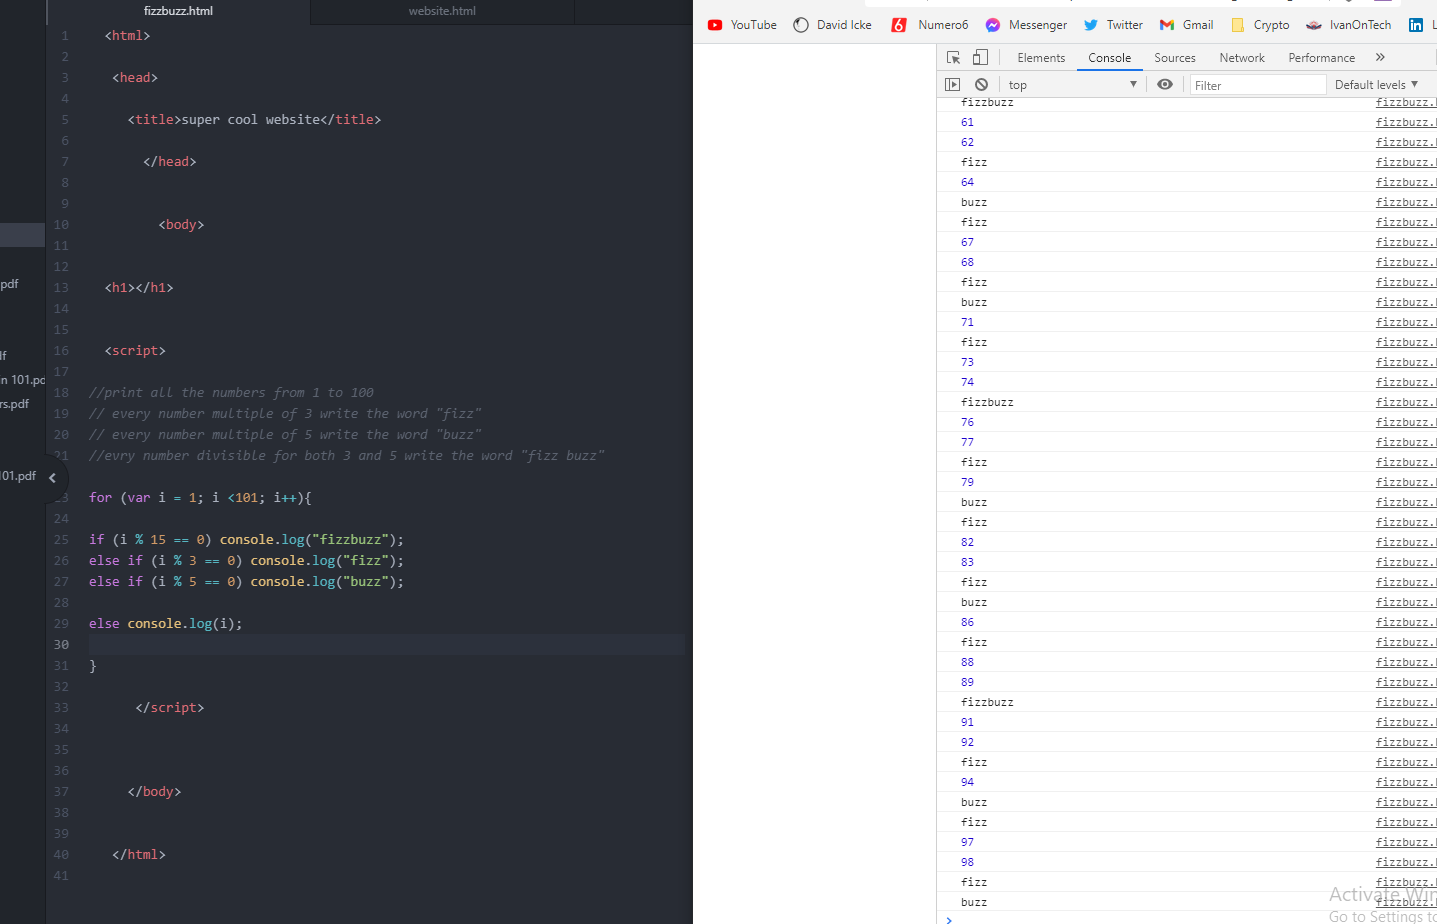Open the Numero6 bookmark
This screenshot has width=1437, height=924.
coord(930,25)
